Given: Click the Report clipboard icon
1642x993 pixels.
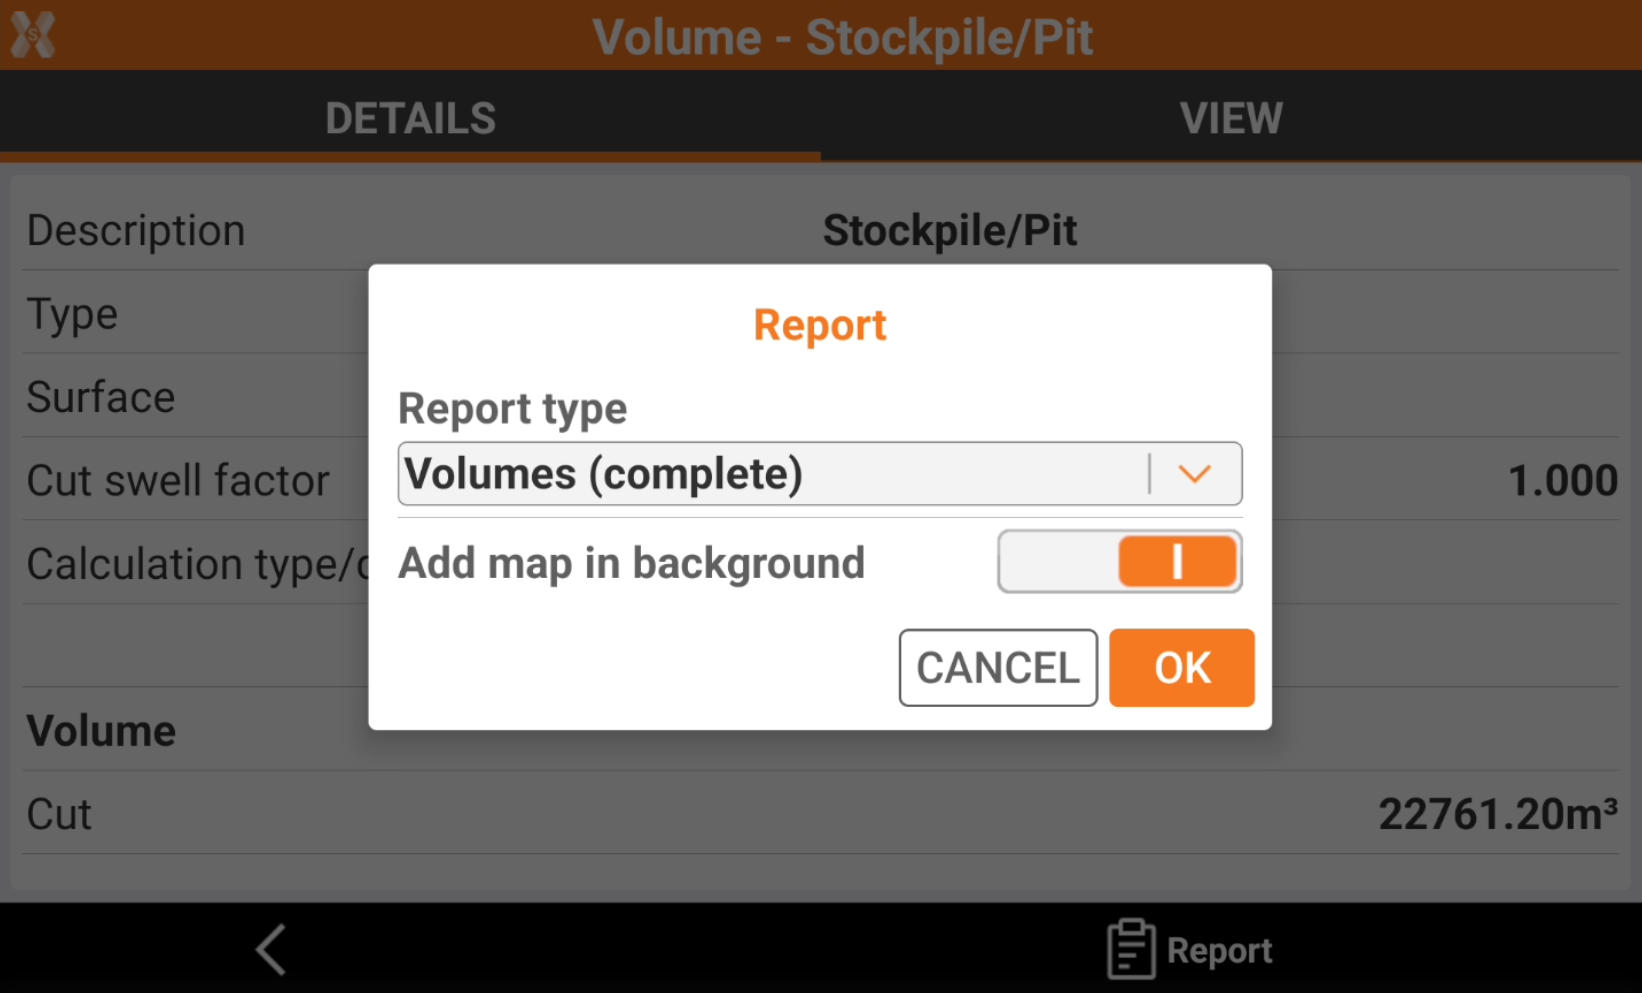Looking at the screenshot, I should [1131, 949].
